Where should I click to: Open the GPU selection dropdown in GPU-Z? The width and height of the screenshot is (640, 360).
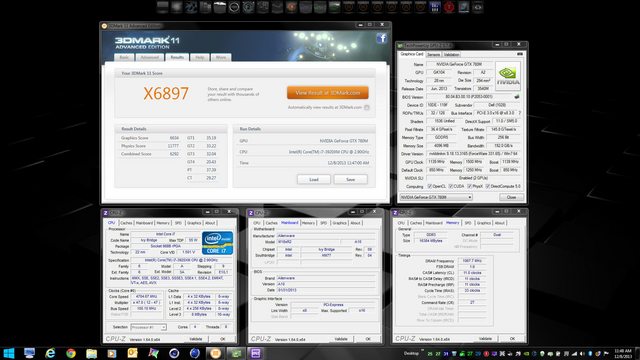click(x=436, y=197)
